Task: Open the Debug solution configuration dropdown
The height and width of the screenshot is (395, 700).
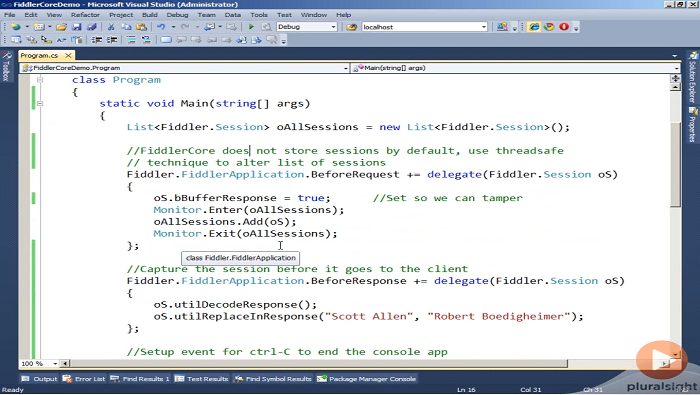Action: pos(333,27)
